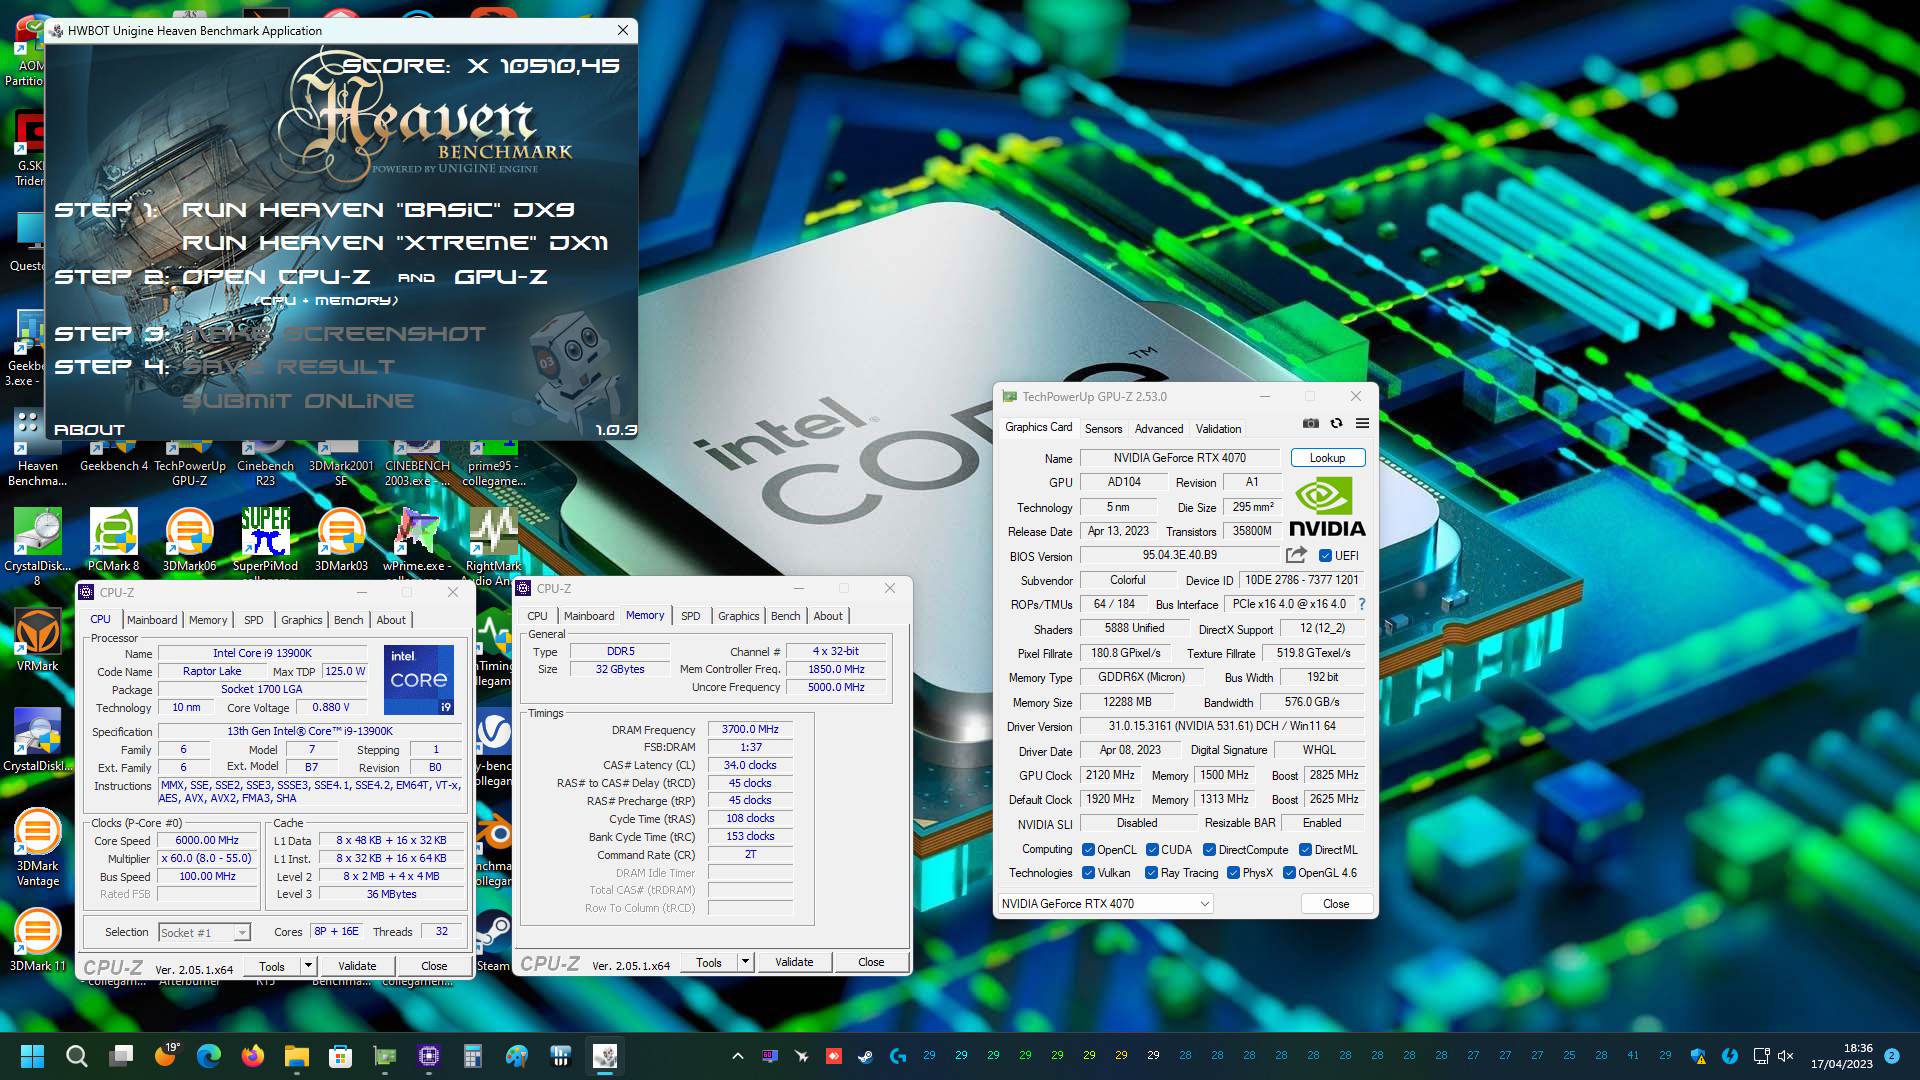1920x1080 pixels.
Task: Open taskbar Search
Action: pyautogui.click(x=76, y=1056)
